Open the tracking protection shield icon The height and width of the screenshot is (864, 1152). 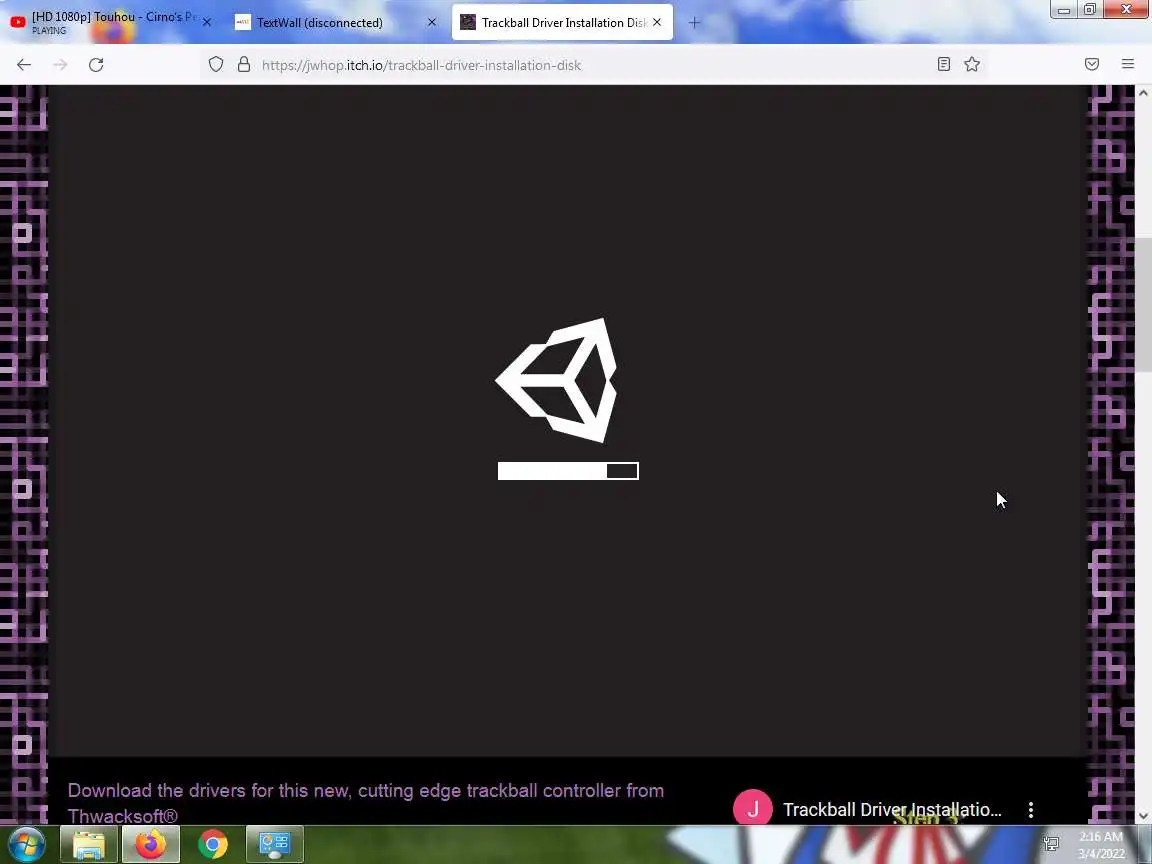(x=215, y=65)
